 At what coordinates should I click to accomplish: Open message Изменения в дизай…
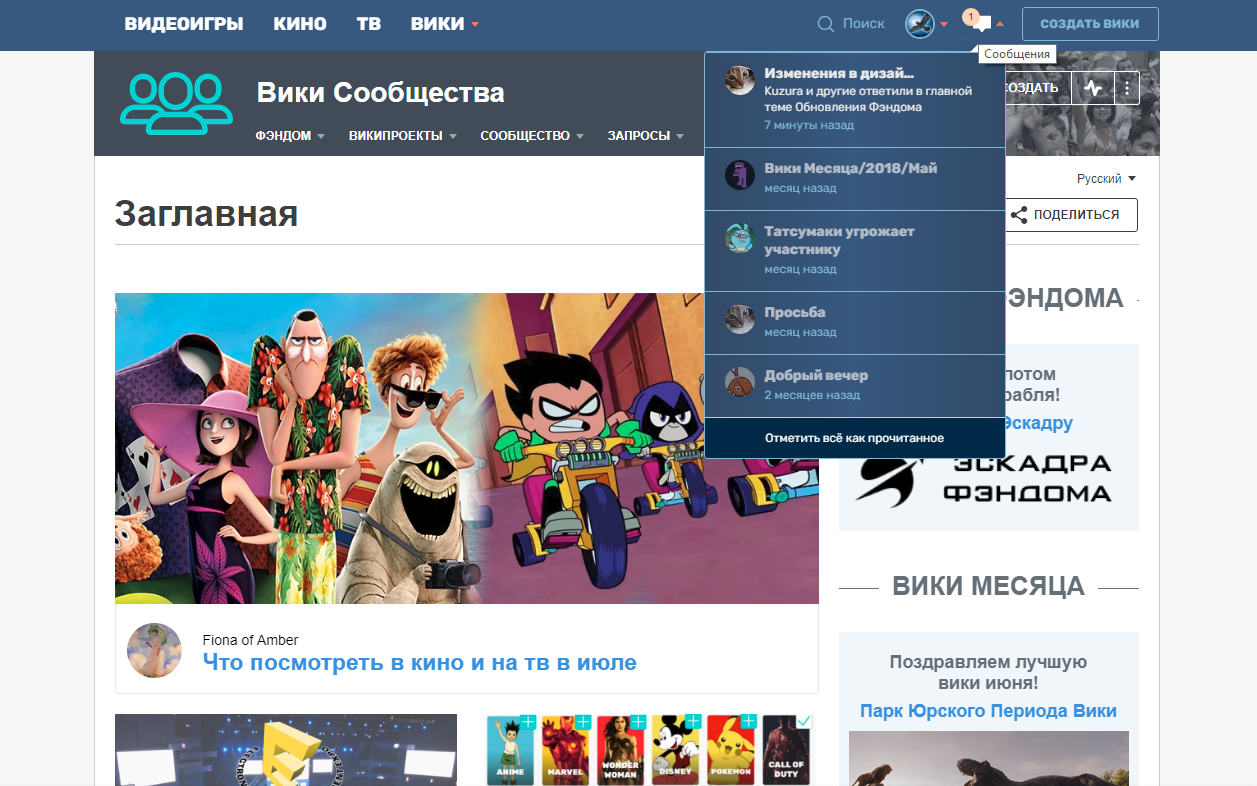(855, 99)
